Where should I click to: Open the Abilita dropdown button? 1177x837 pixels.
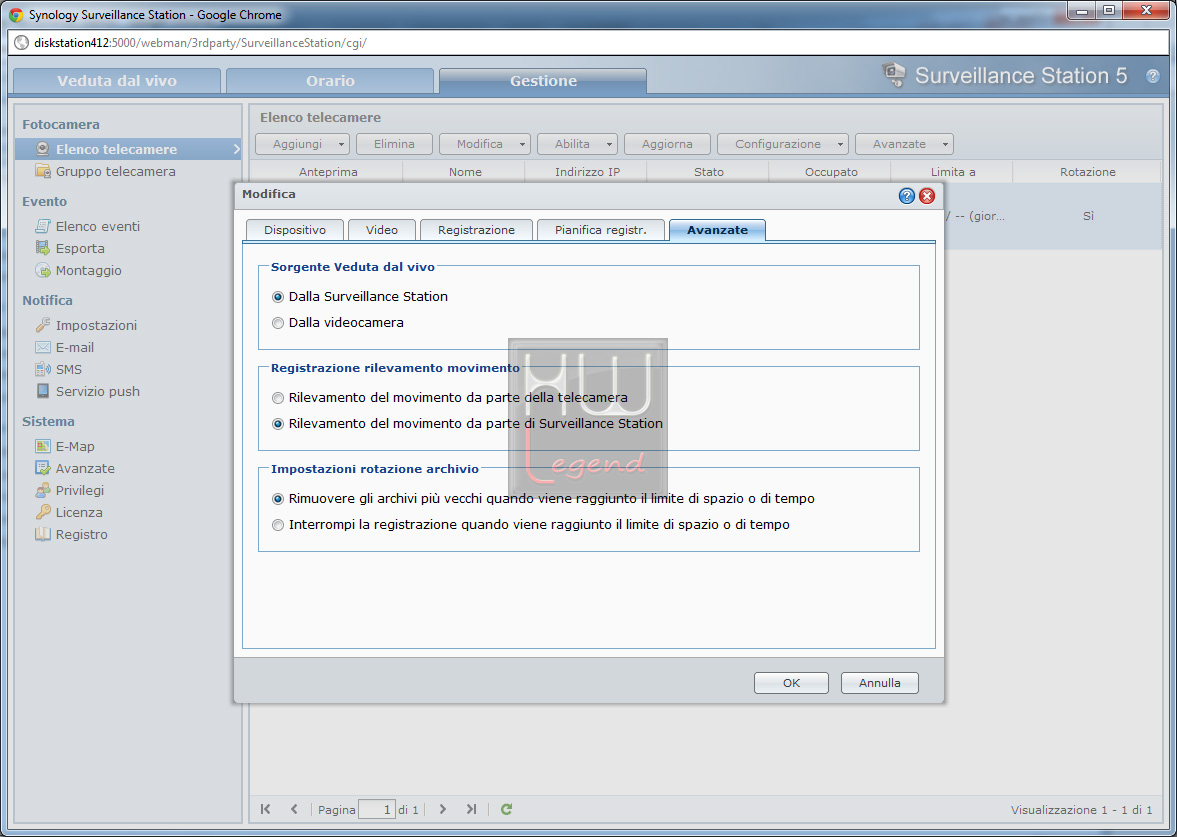577,144
